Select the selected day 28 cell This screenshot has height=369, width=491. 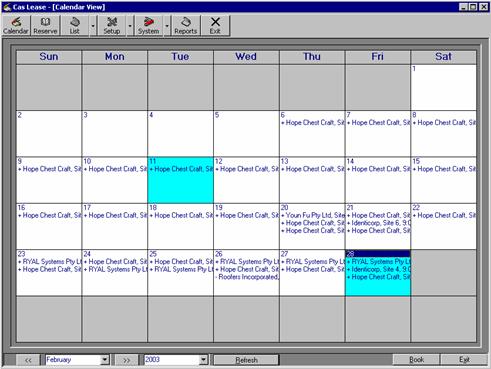click(x=378, y=273)
